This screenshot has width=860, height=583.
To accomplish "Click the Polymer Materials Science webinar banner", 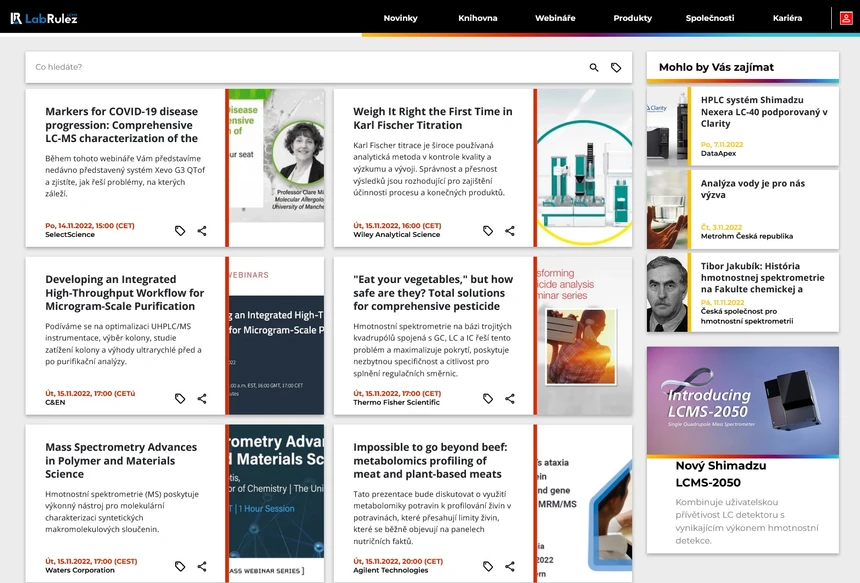I will (x=277, y=503).
